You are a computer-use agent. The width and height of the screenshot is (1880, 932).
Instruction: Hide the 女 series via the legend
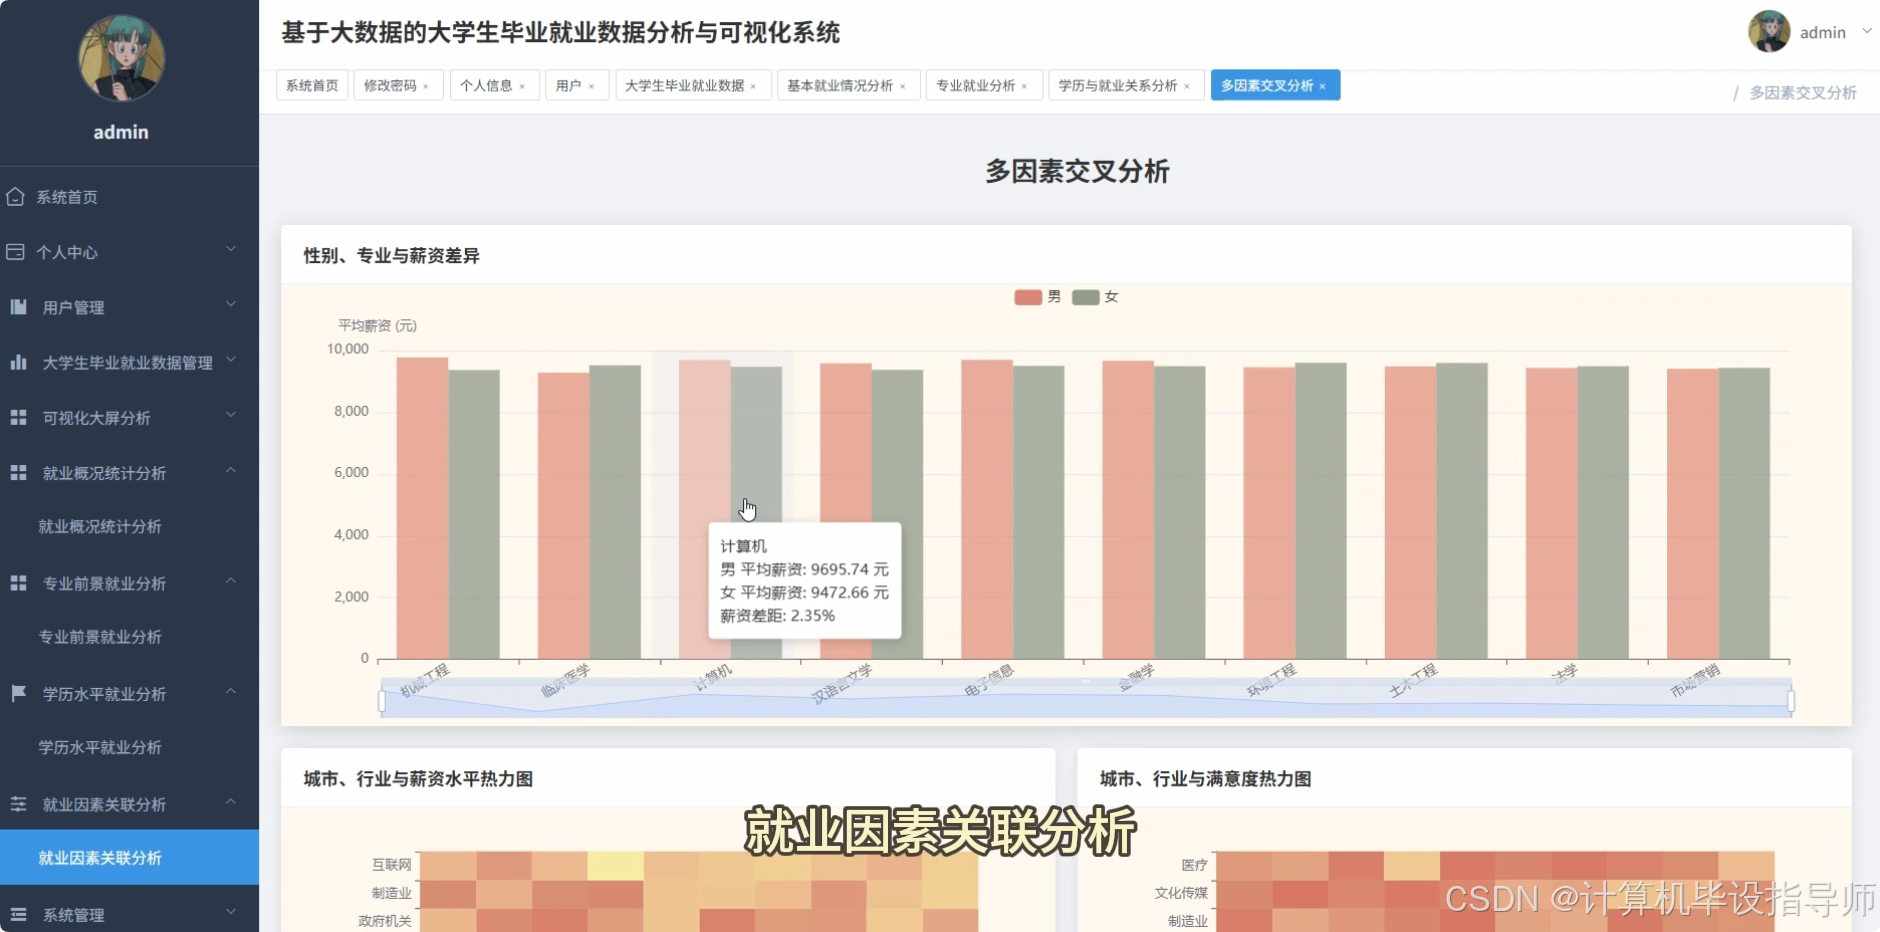tap(1096, 297)
